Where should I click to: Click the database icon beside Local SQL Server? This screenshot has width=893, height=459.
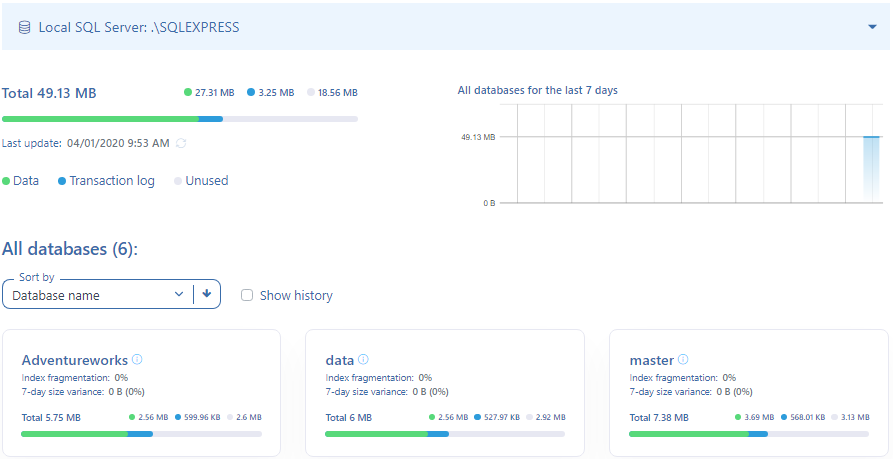(24, 28)
